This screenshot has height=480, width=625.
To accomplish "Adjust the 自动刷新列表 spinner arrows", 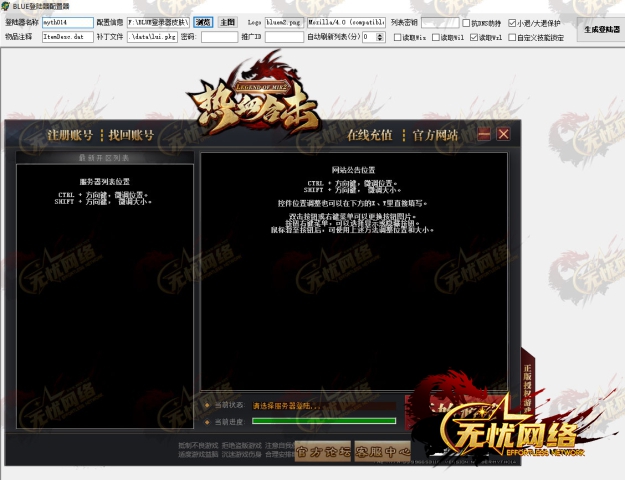I will 380,37.
